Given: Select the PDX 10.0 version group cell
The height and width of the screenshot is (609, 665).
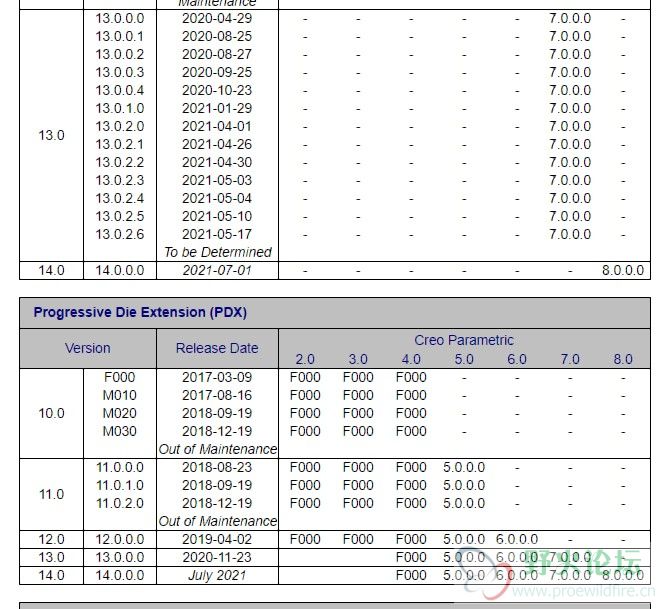Looking at the screenshot, I should (x=51, y=413).
